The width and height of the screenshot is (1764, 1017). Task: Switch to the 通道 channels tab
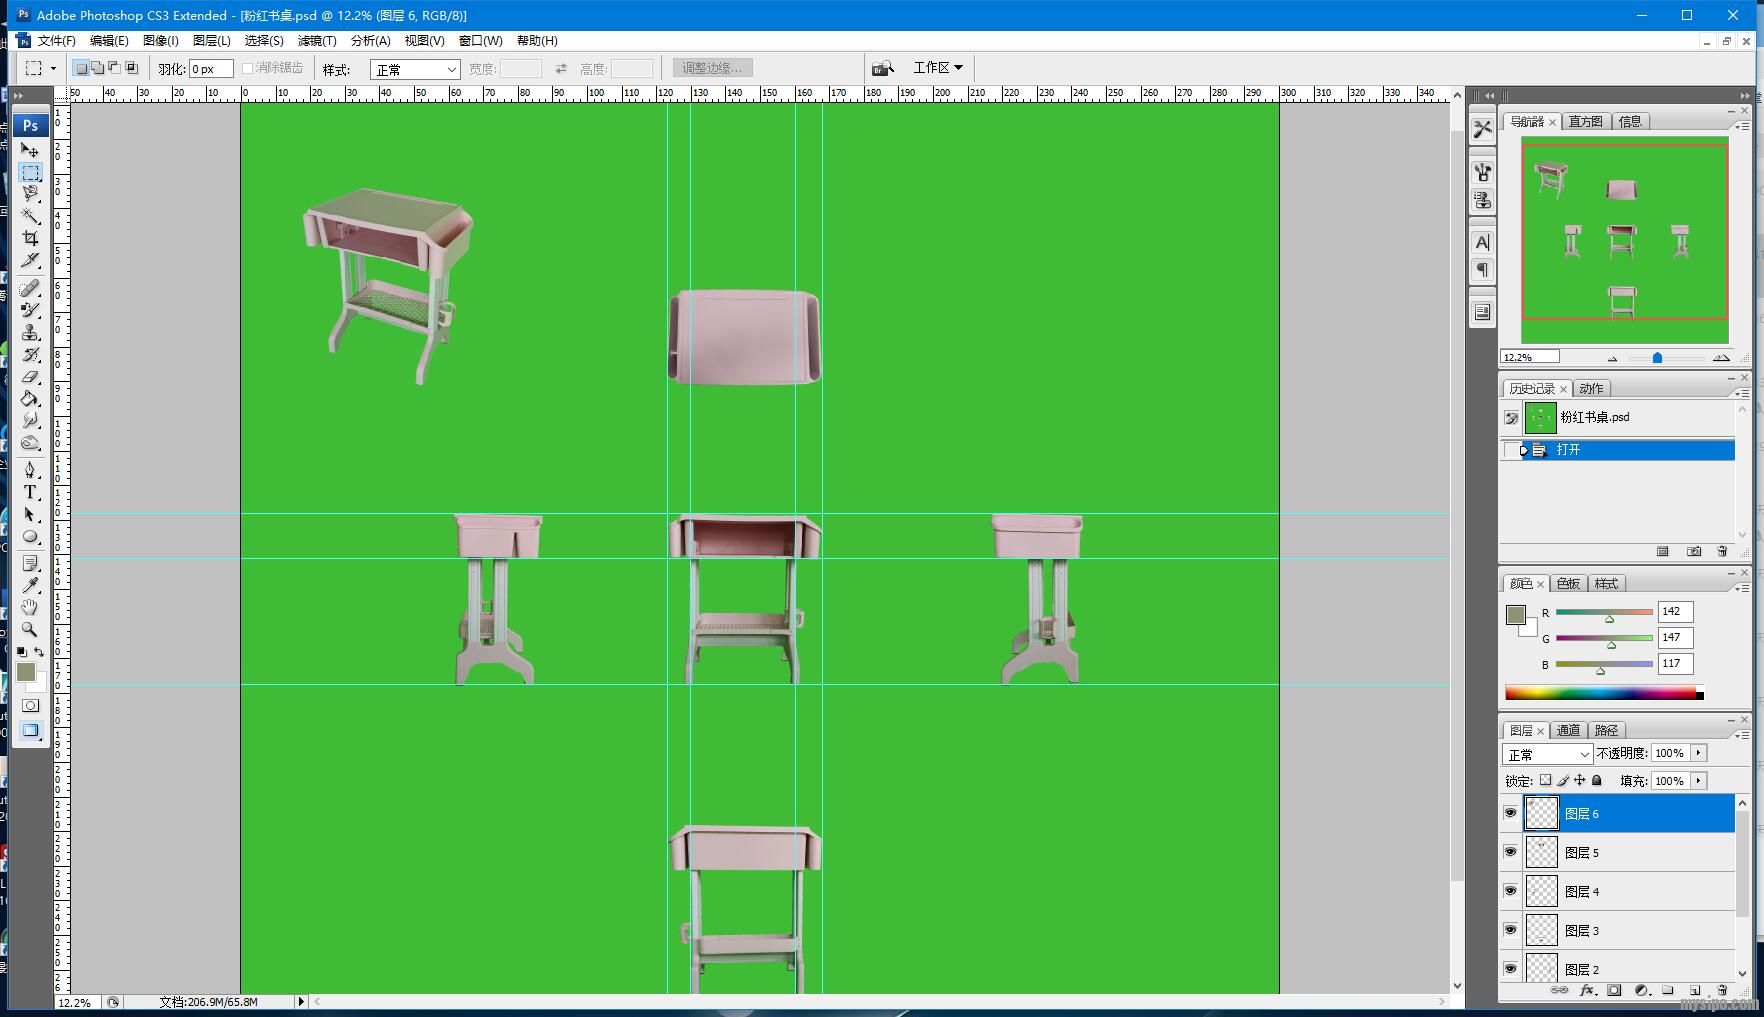point(1568,730)
